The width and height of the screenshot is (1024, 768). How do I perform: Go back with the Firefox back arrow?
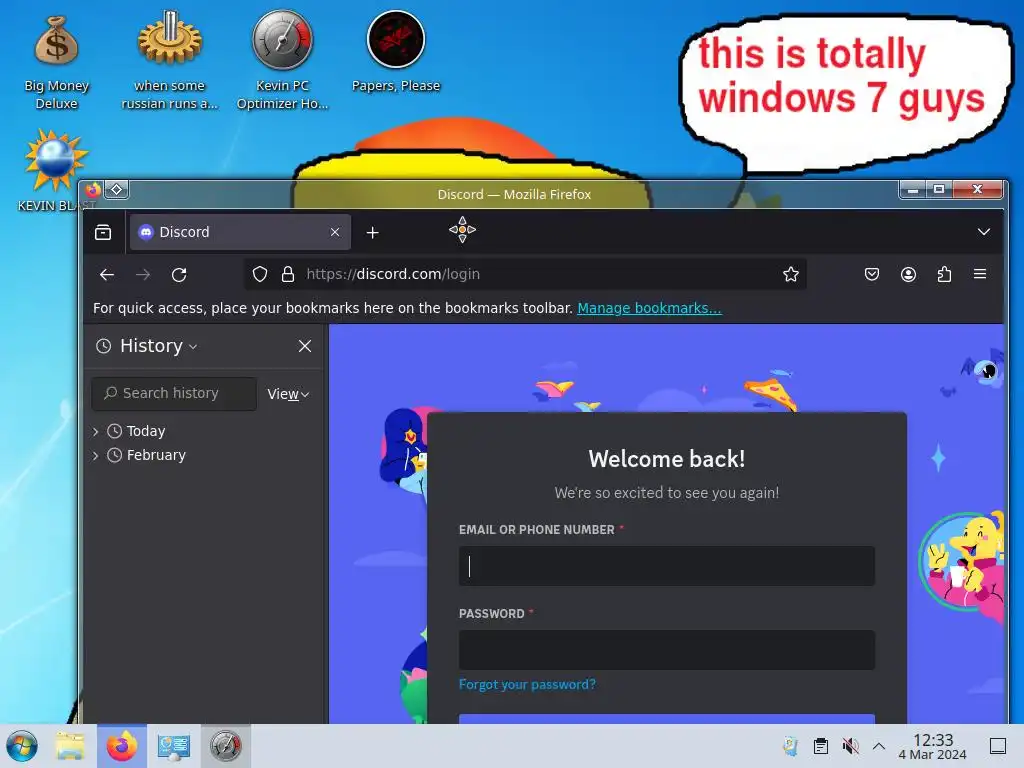pos(107,274)
